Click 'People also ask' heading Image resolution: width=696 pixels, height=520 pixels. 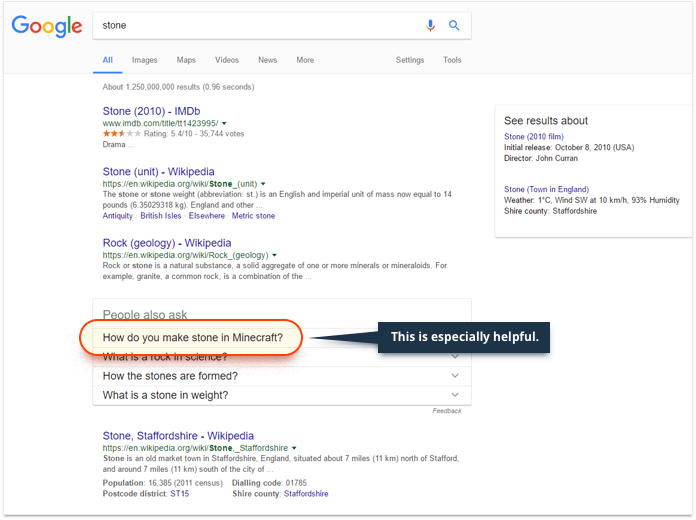[x=145, y=314]
